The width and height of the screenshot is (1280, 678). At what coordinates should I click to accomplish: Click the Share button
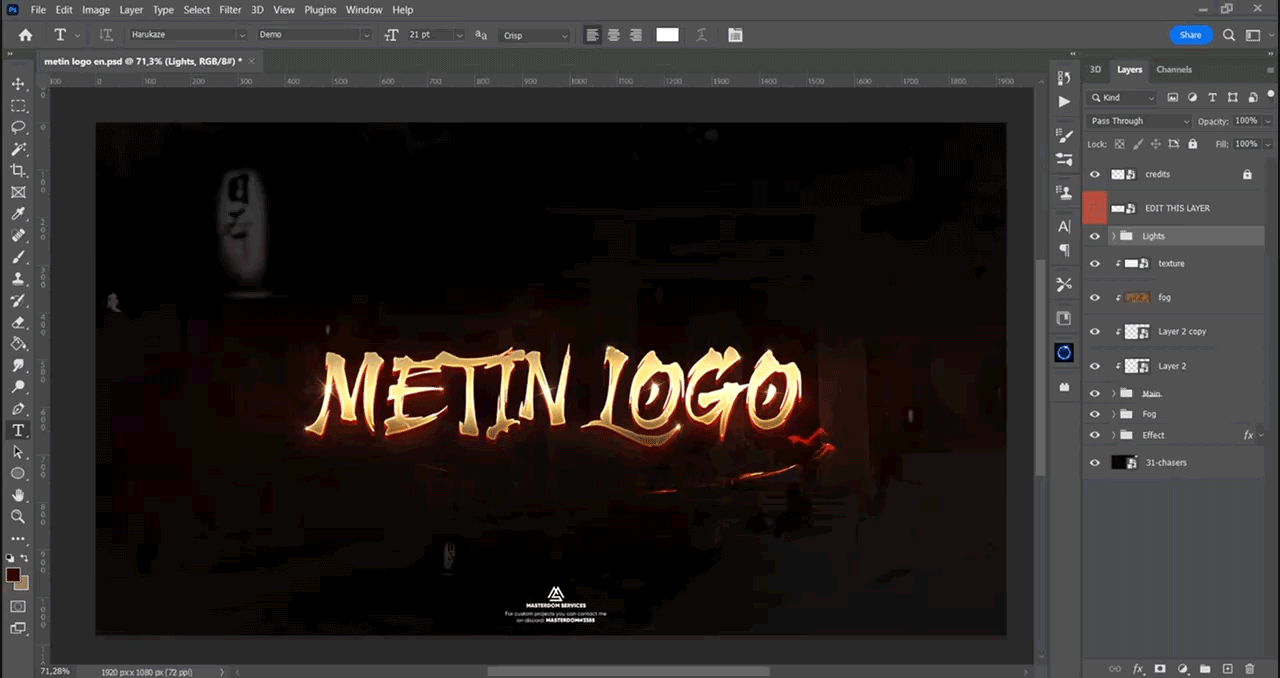(1190, 34)
